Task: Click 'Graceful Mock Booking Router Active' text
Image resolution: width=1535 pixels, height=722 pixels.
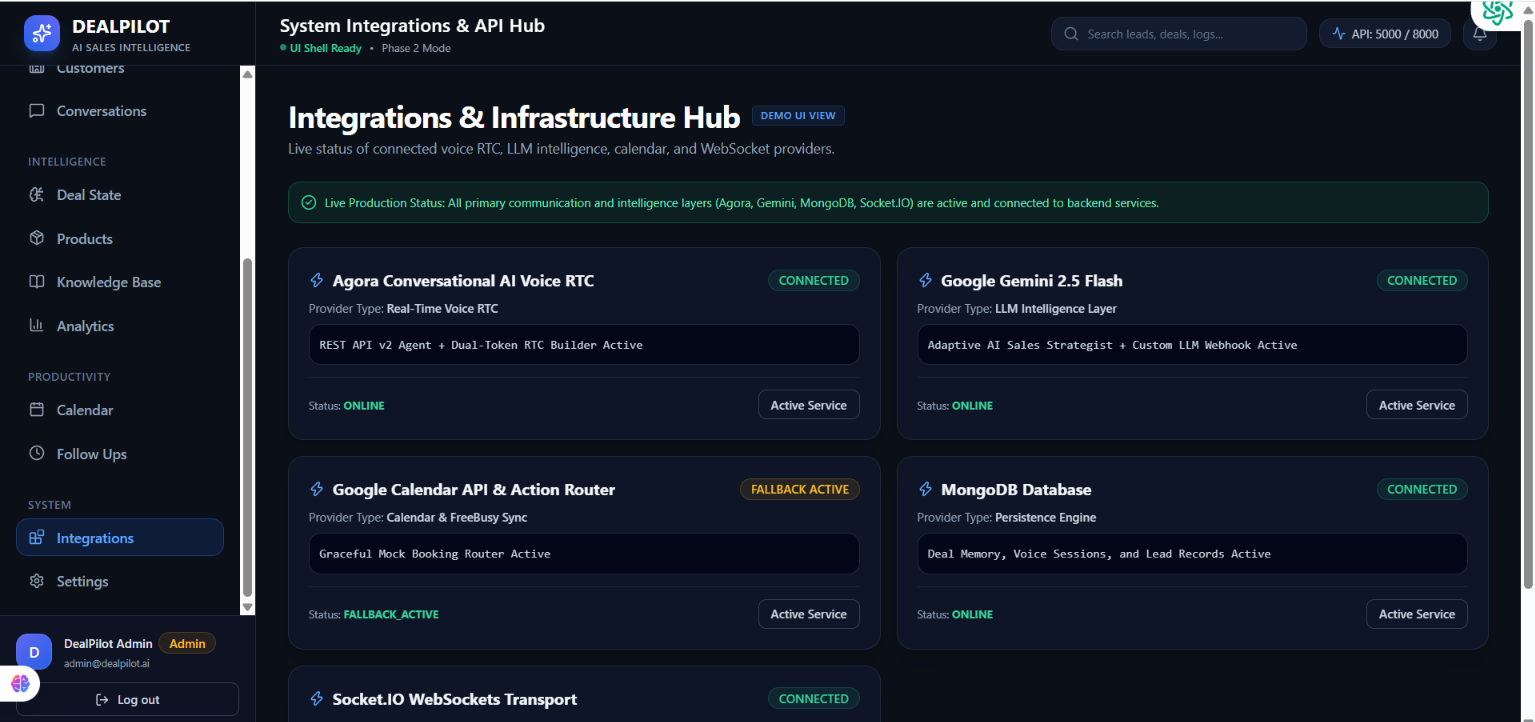Action: tap(435, 554)
